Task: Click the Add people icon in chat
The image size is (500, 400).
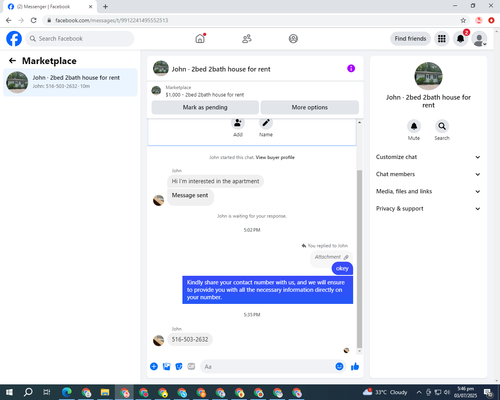Action: point(238,123)
